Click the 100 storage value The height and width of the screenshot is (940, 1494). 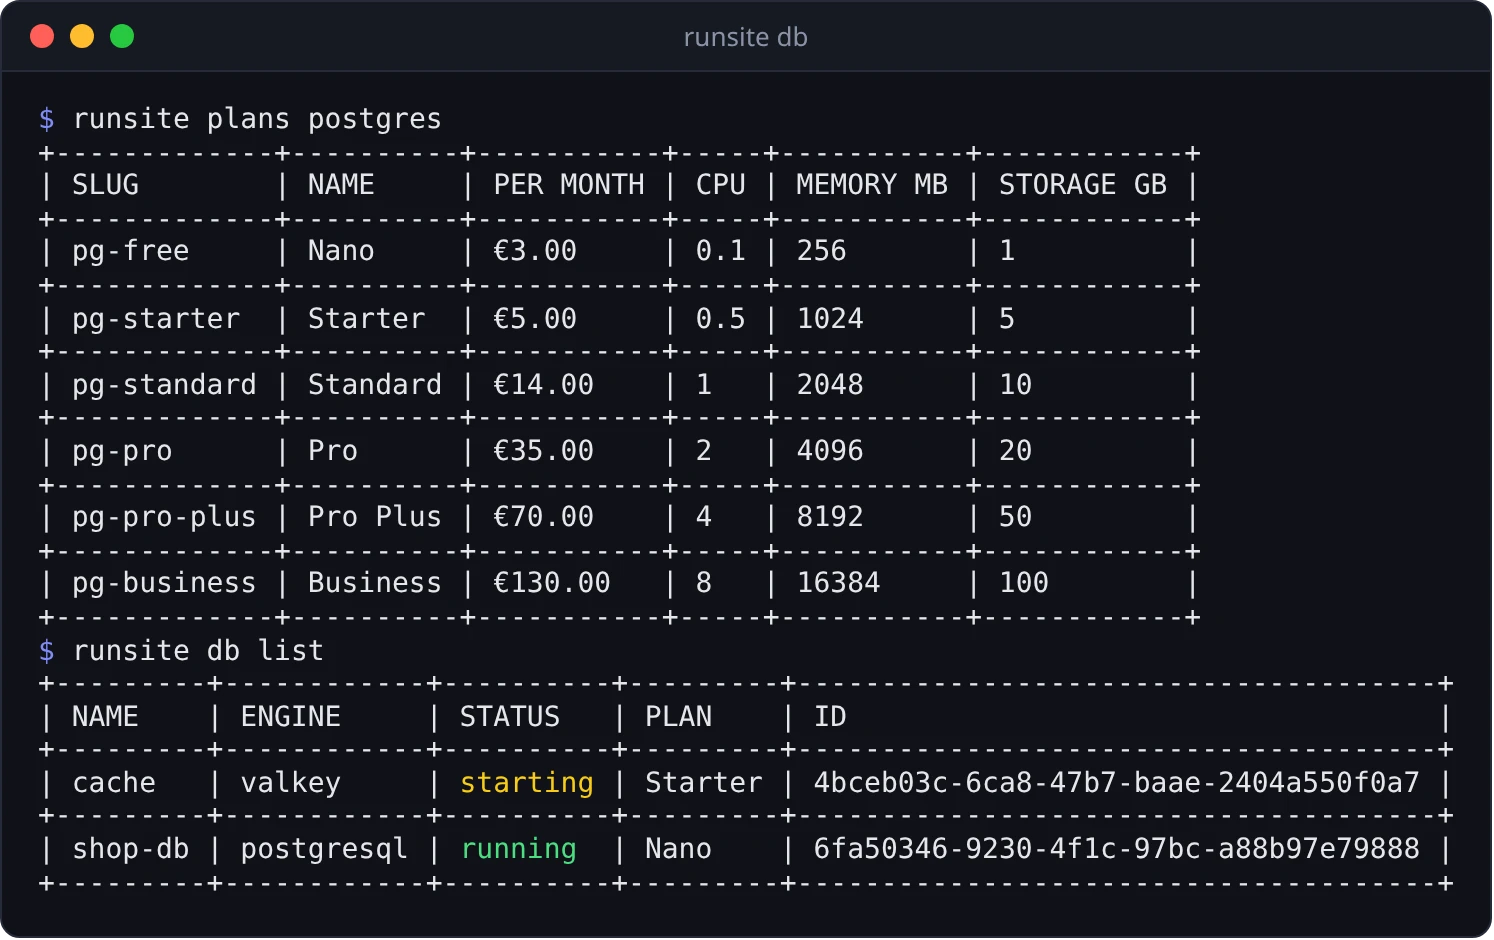tap(1024, 583)
